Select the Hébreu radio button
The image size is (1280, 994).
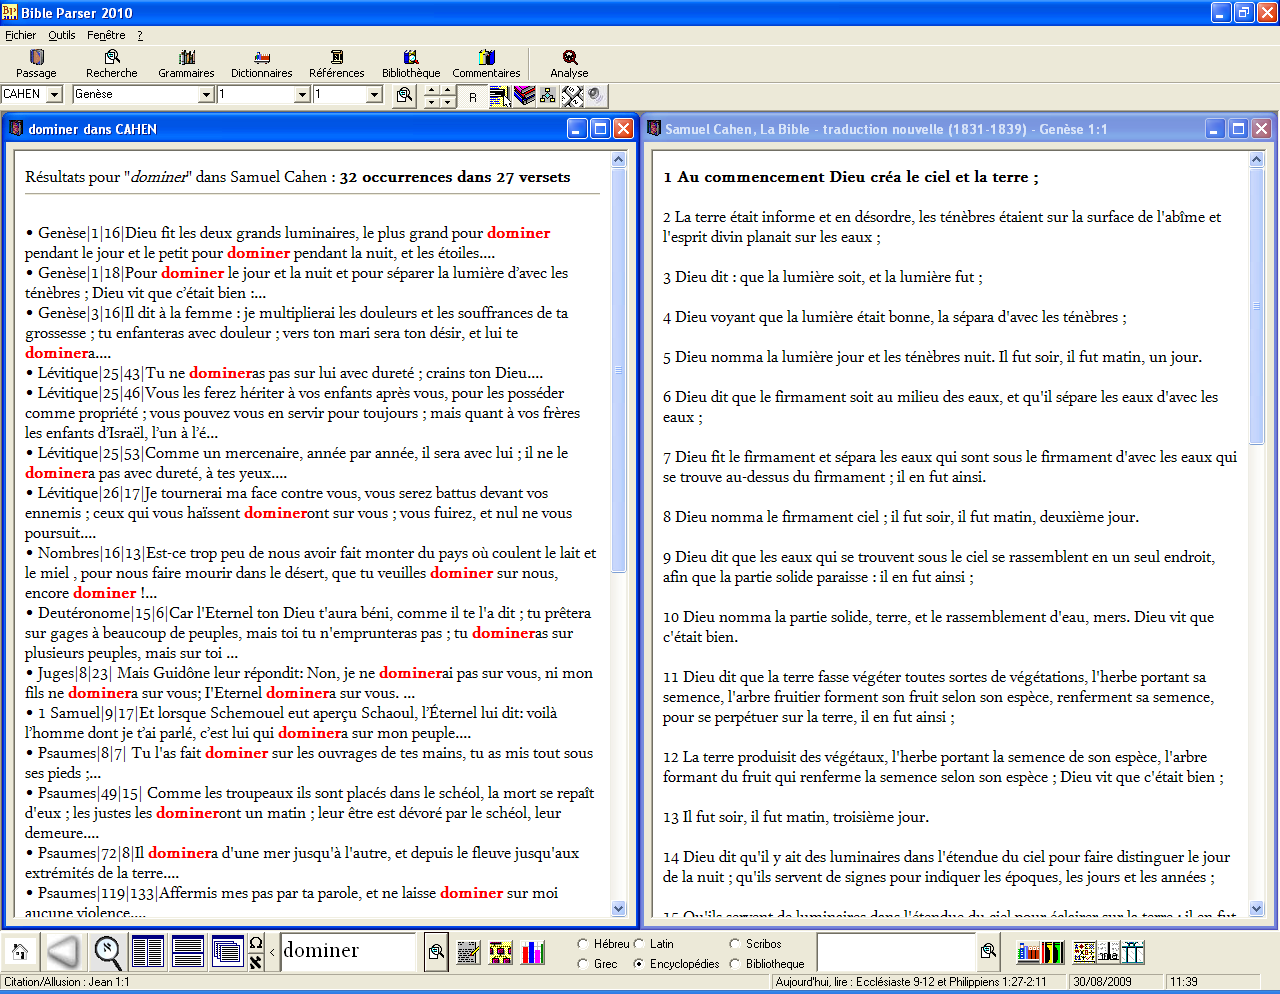point(583,943)
